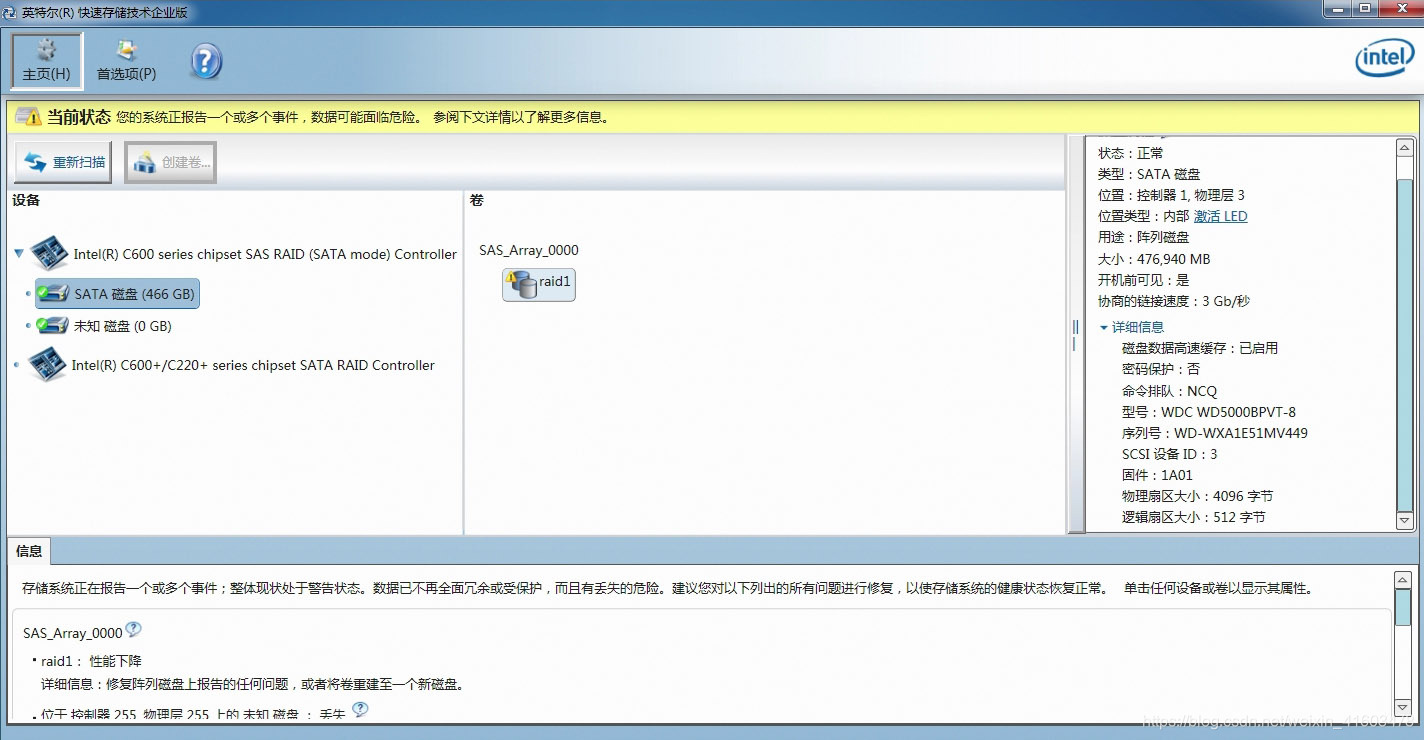Image resolution: width=1424 pixels, height=740 pixels.
Task: Click the 命令排队：NCQ line
Action: [x=1170, y=391]
